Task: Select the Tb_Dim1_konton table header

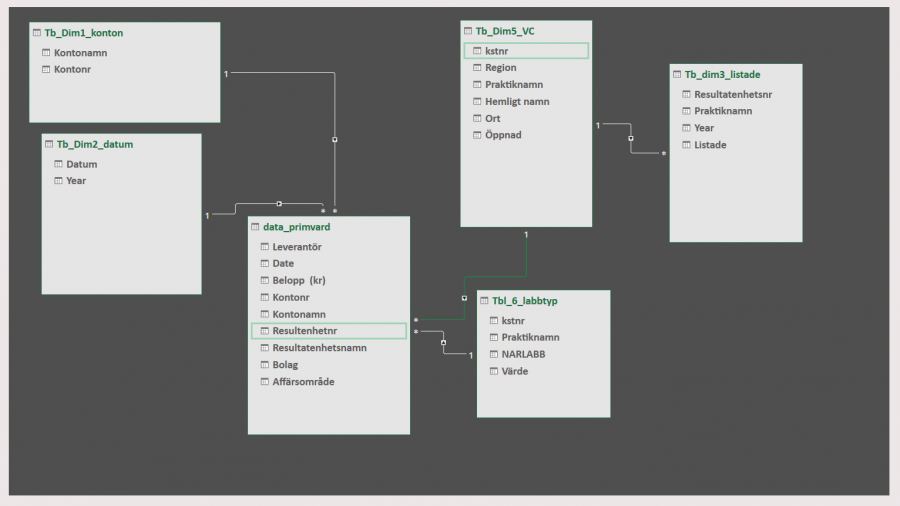Action: (x=84, y=33)
